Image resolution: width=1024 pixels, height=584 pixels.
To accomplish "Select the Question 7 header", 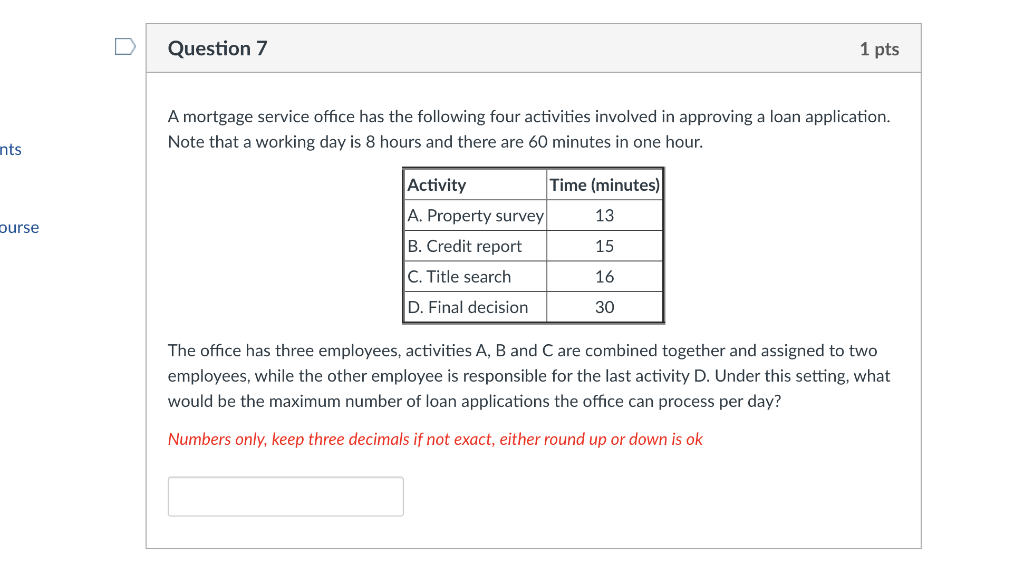I will [x=218, y=47].
